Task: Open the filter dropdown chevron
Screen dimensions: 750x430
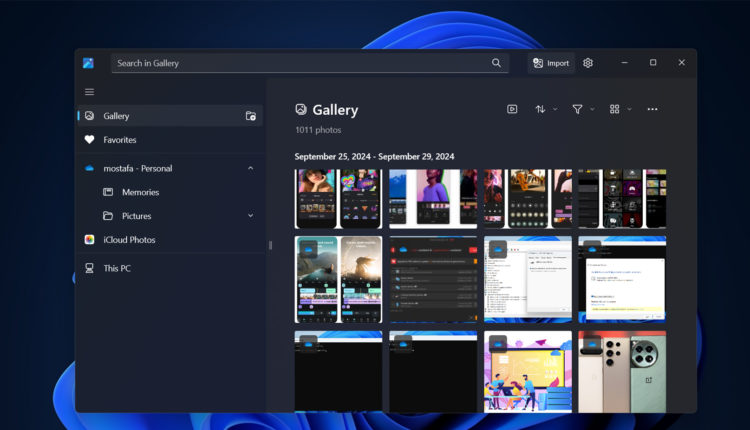Action: click(x=592, y=110)
